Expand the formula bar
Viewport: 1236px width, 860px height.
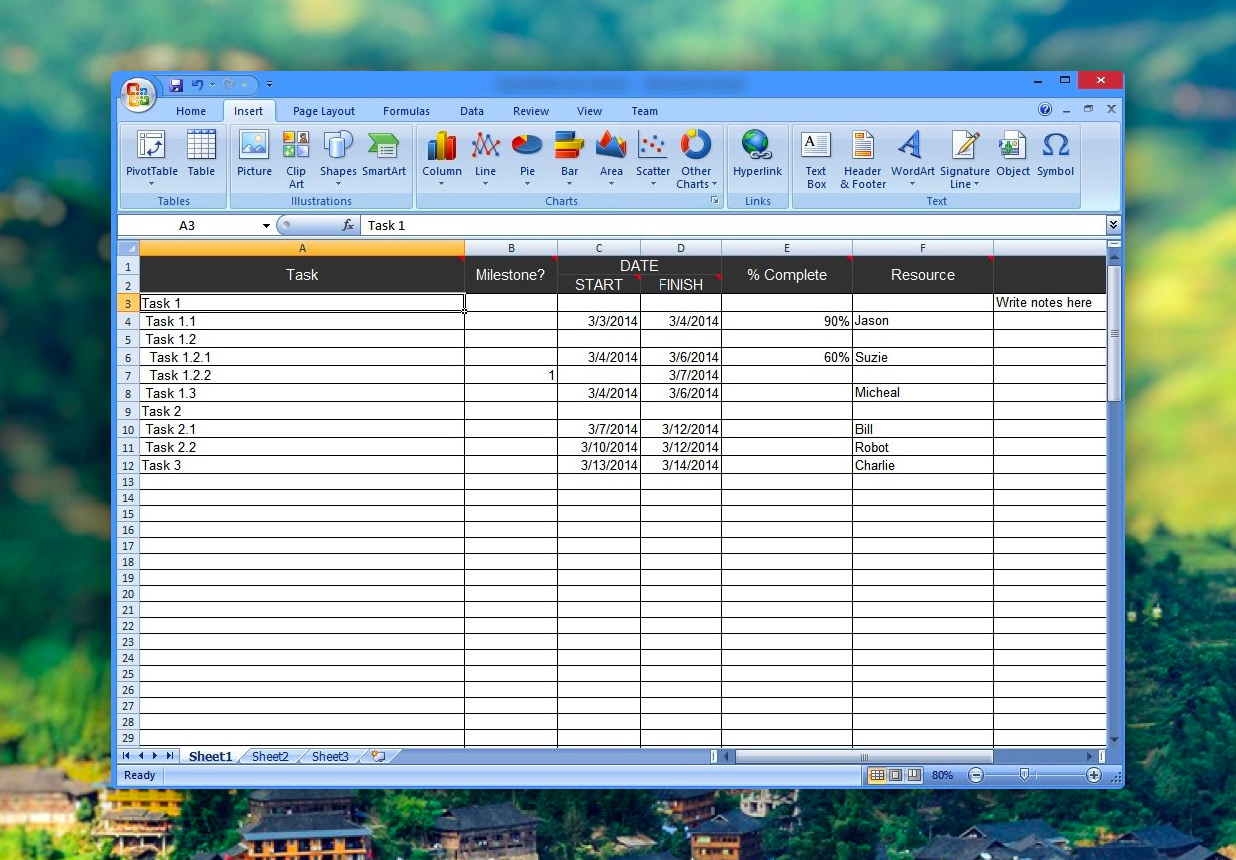tap(1113, 226)
